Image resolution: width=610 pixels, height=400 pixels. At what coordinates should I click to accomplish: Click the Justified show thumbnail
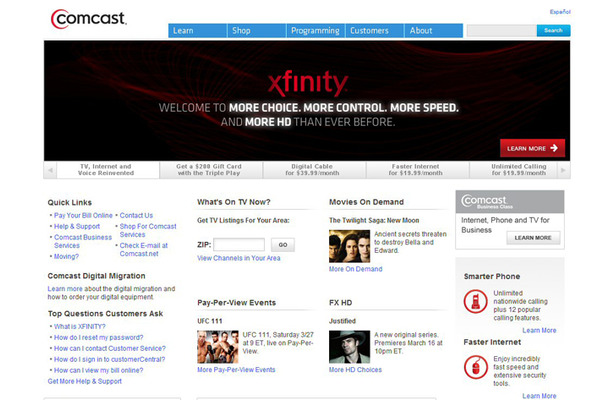[349, 347]
